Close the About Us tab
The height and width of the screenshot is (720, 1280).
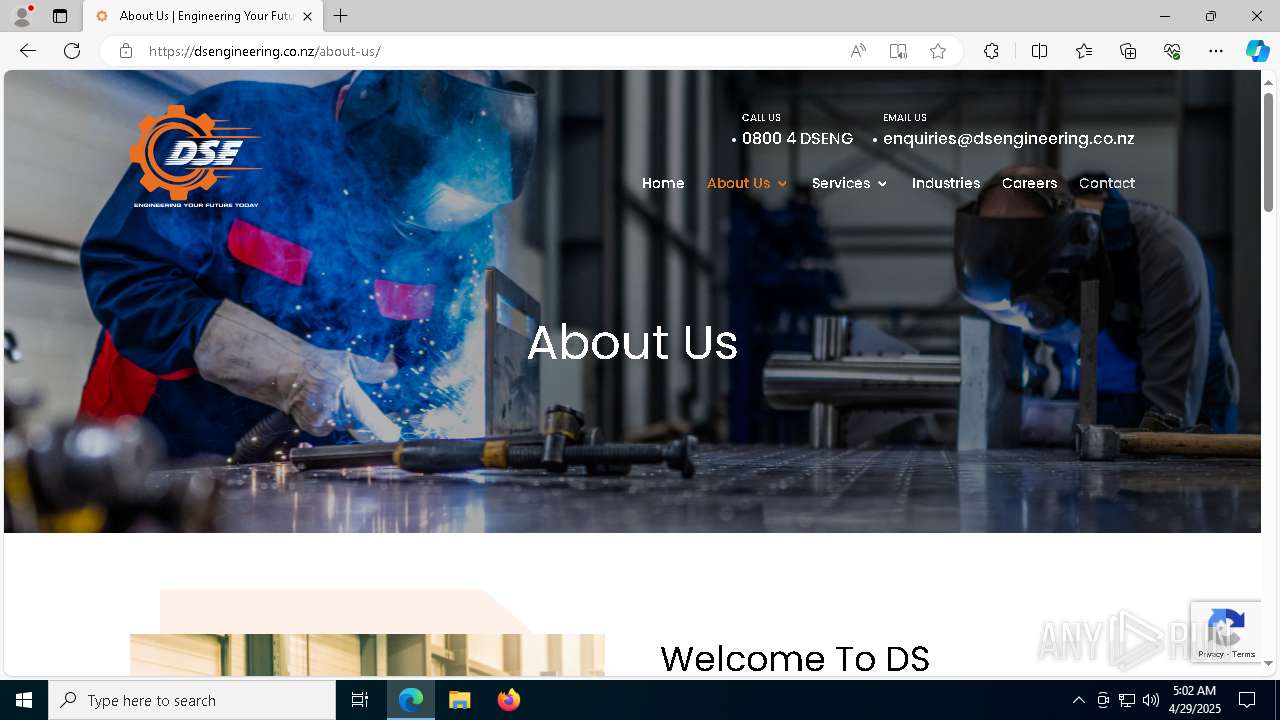[307, 16]
